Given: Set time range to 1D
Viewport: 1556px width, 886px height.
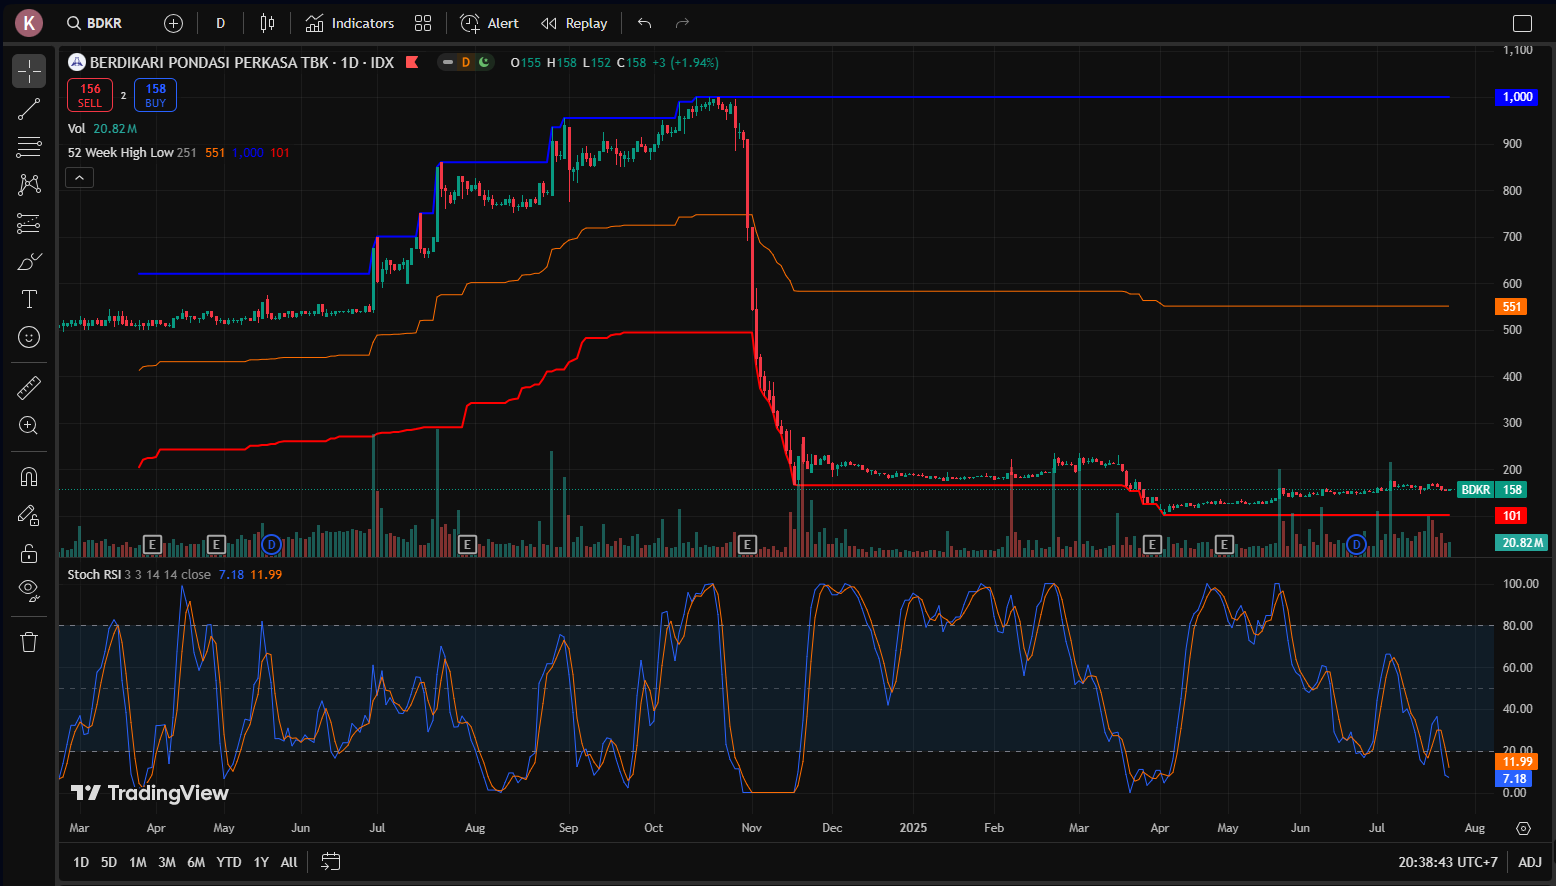Looking at the screenshot, I should pos(81,862).
